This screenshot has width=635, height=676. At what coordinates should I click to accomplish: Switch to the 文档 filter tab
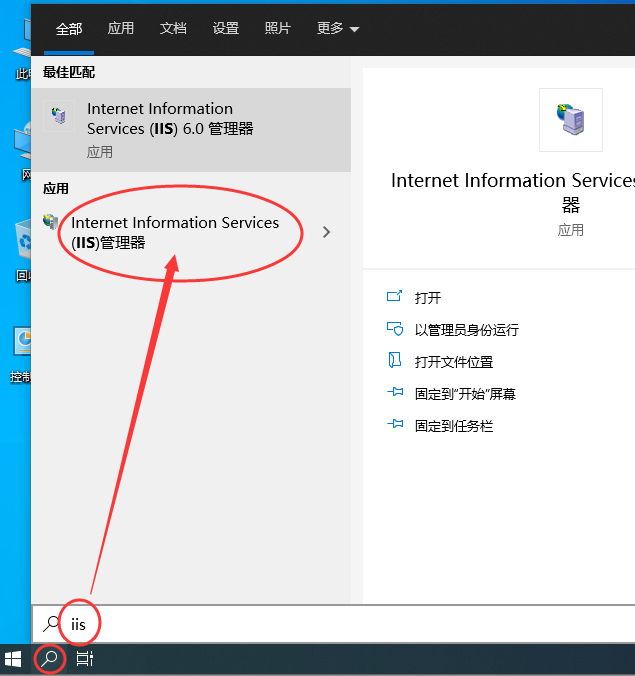pos(173,28)
